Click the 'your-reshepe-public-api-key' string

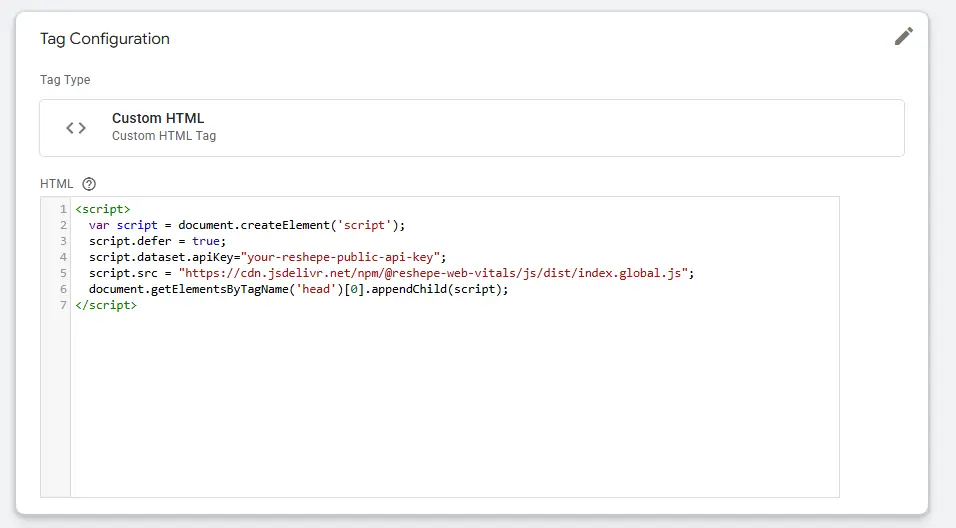pos(340,257)
